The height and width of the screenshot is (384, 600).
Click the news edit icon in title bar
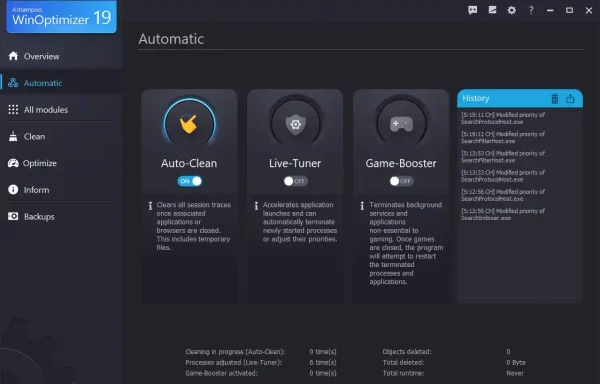[492, 10]
